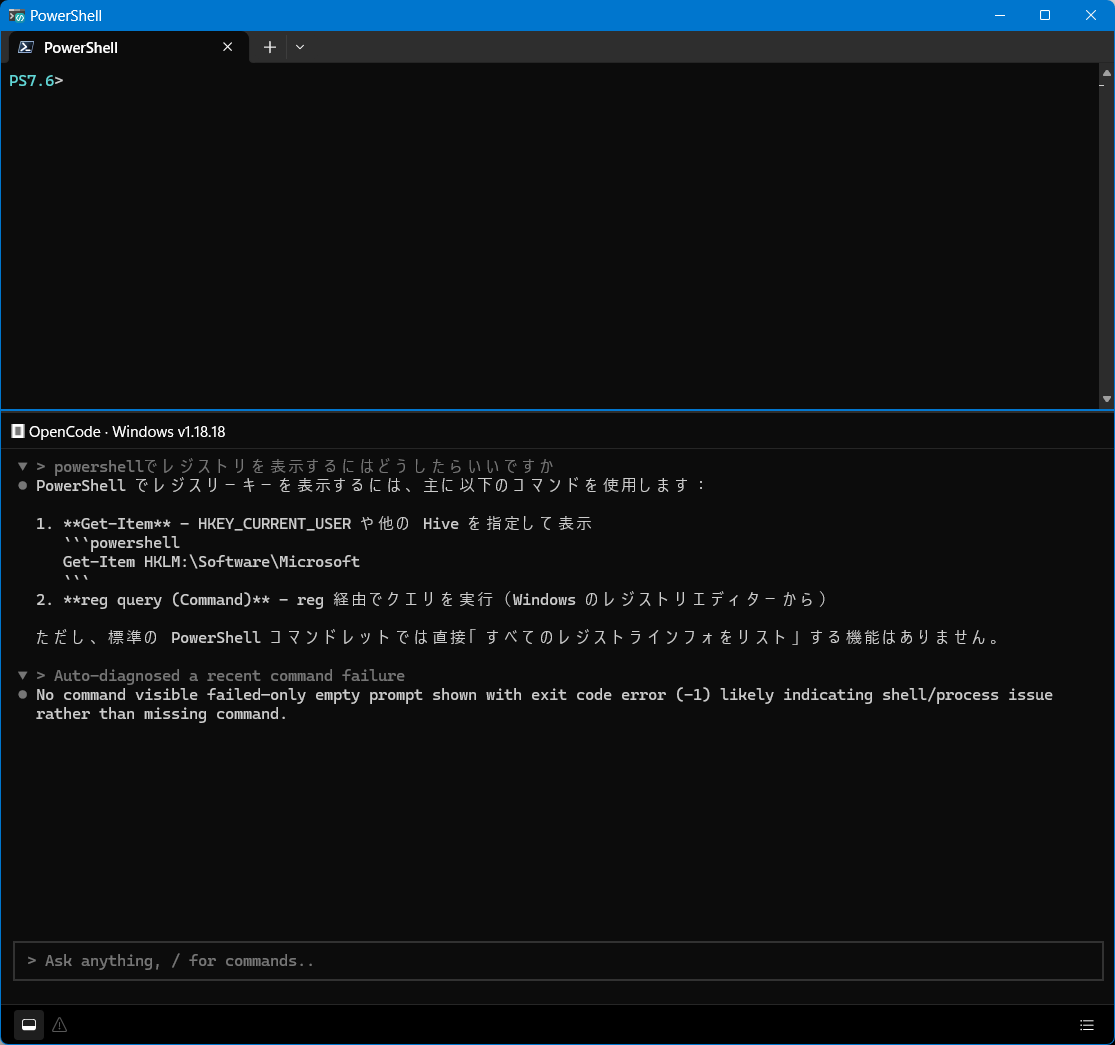Click the OpenCode panel logo icon

(x=18, y=432)
